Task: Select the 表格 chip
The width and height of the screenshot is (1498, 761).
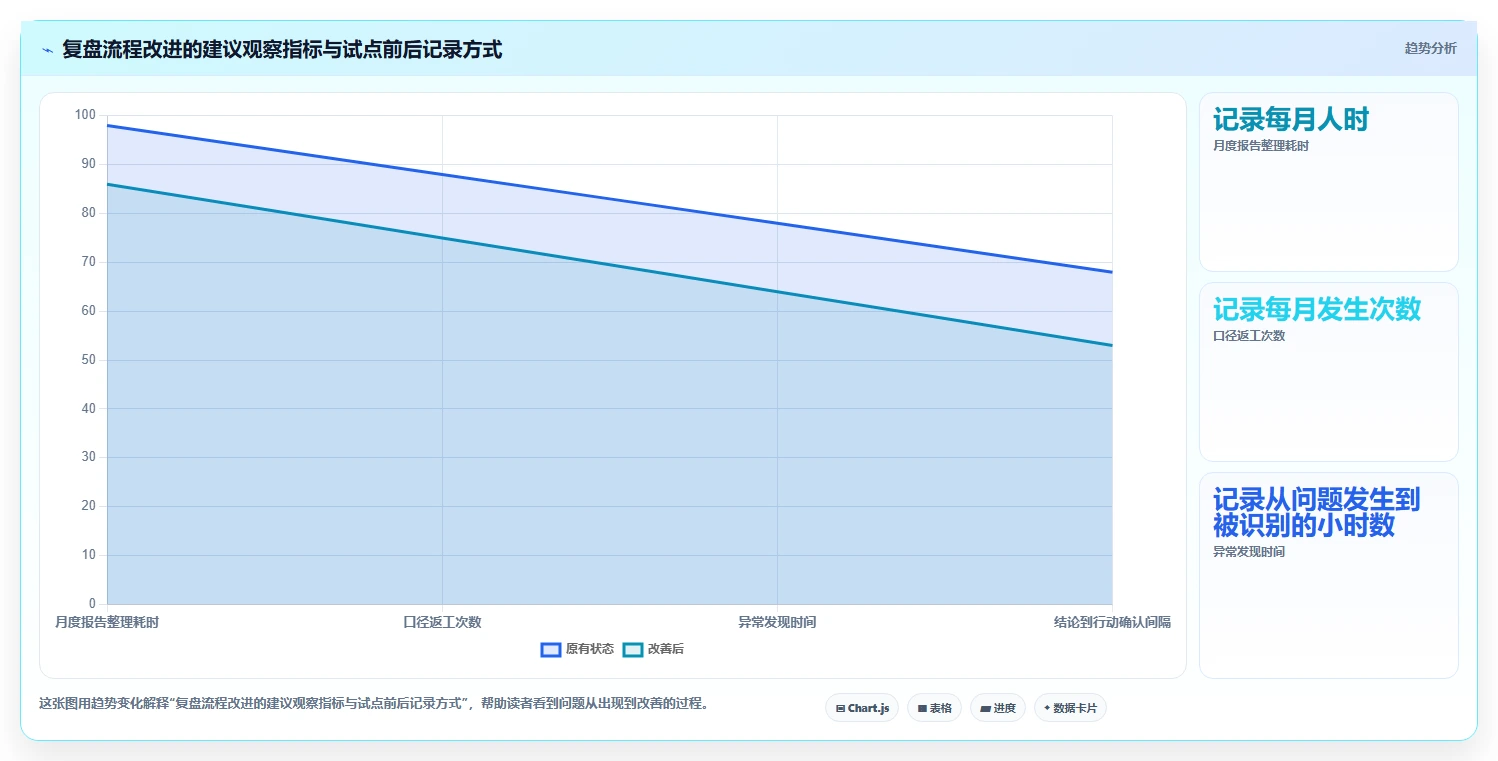Action: point(934,708)
